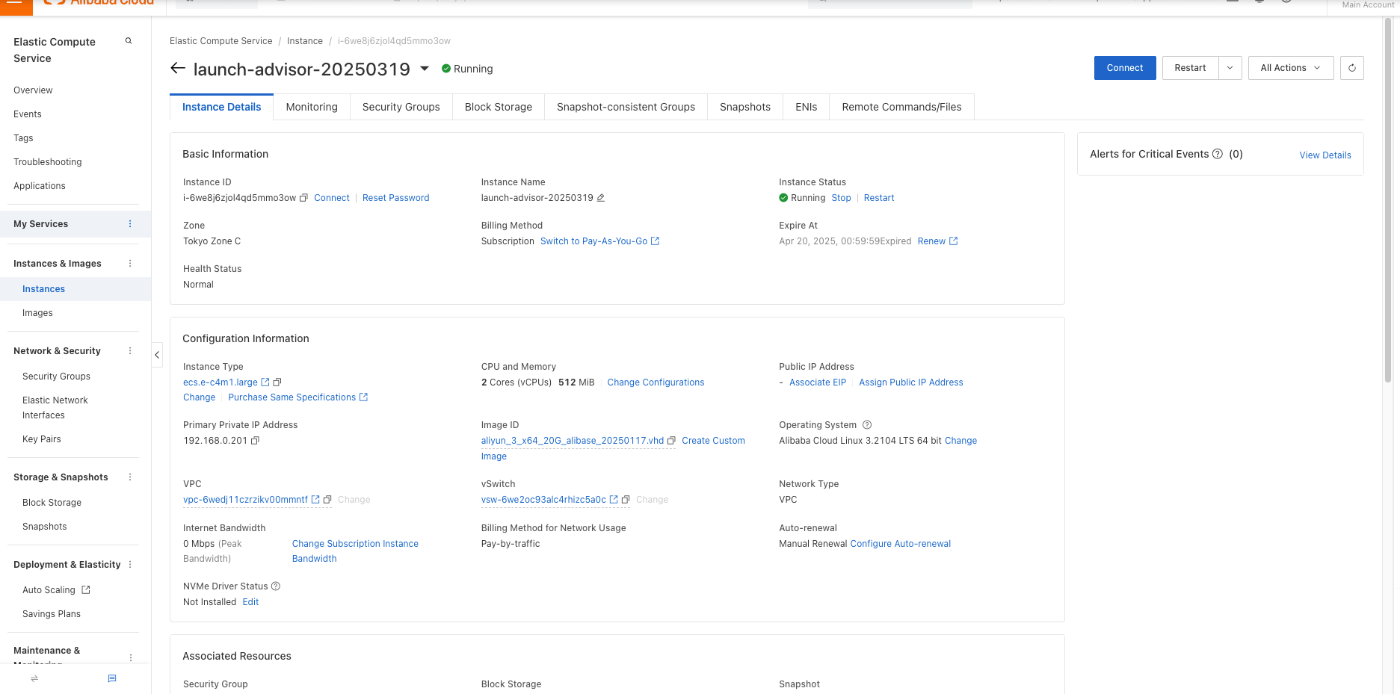Click the help icon beside NVMe Driver Status

(x=276, y=586)
